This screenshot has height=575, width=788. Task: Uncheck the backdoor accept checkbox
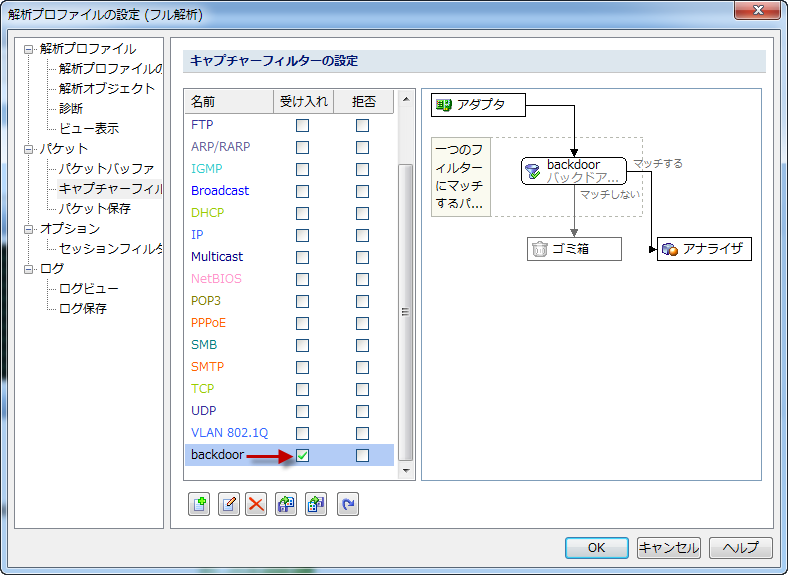point(302,456)
